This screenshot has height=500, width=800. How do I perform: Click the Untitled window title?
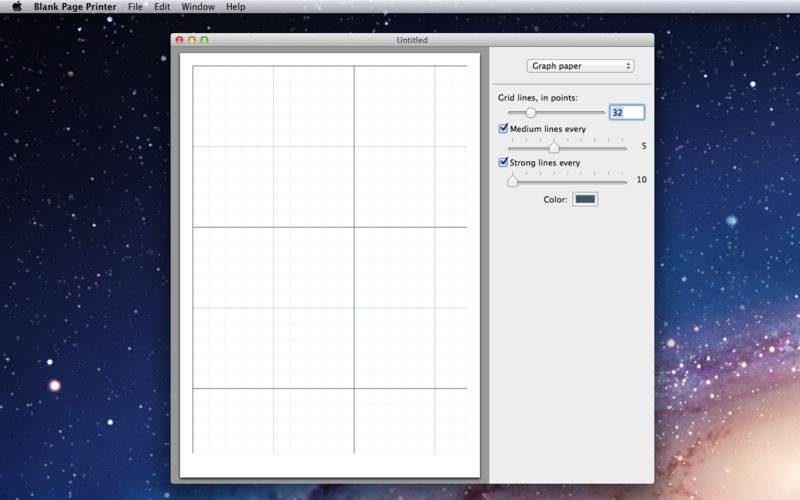412,40
